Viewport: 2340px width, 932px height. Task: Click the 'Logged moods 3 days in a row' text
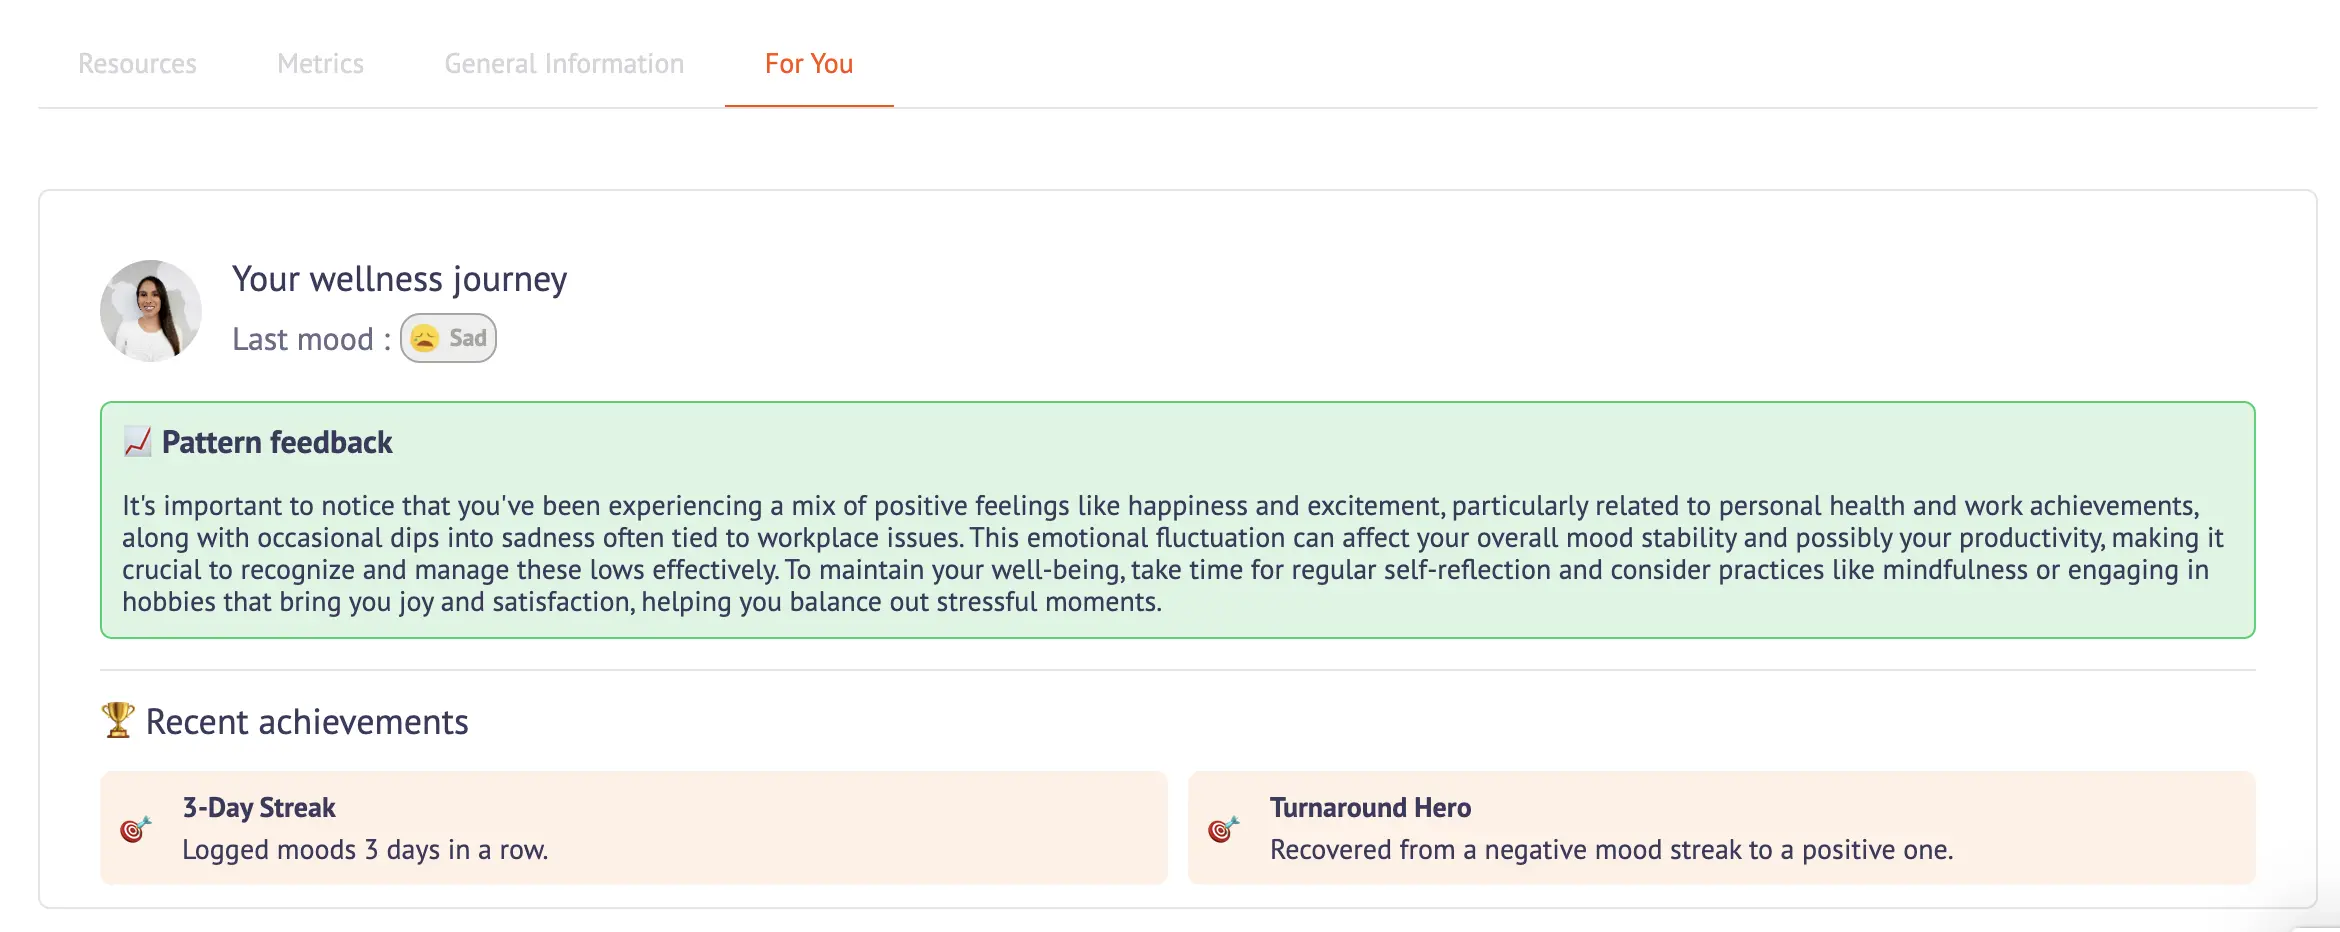365,850
